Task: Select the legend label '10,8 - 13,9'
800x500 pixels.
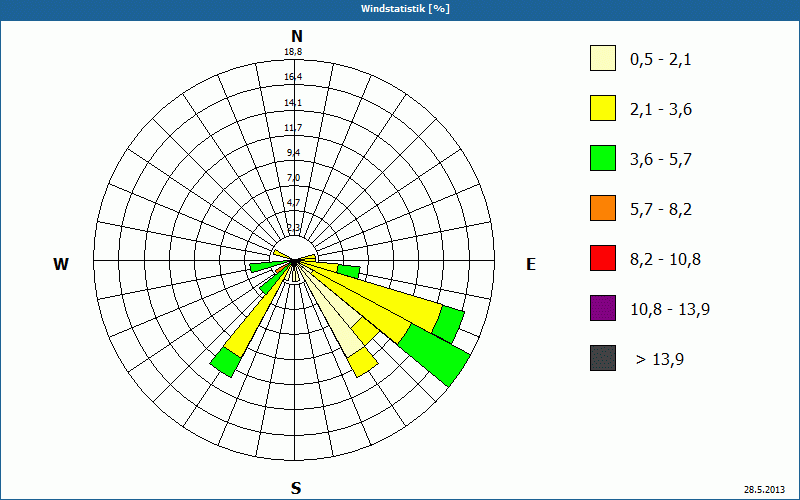Action: (x=670, y=310)
